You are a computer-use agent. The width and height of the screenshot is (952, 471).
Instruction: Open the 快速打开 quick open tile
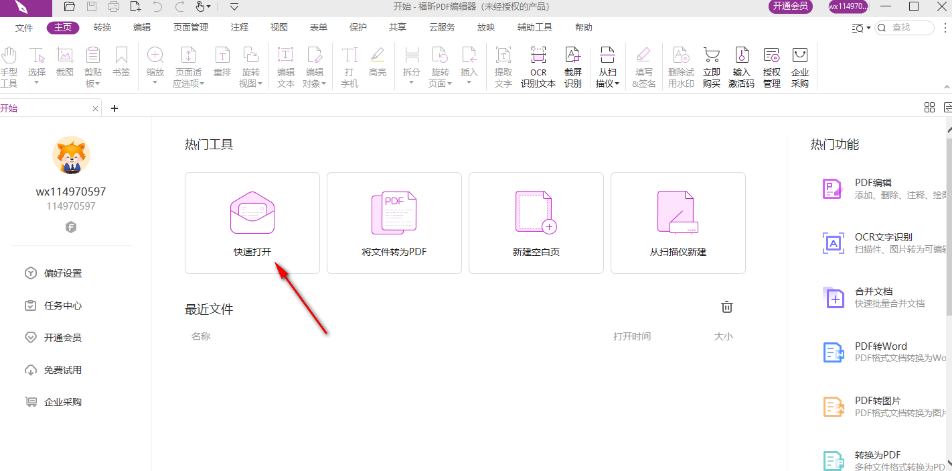(252, 222)
